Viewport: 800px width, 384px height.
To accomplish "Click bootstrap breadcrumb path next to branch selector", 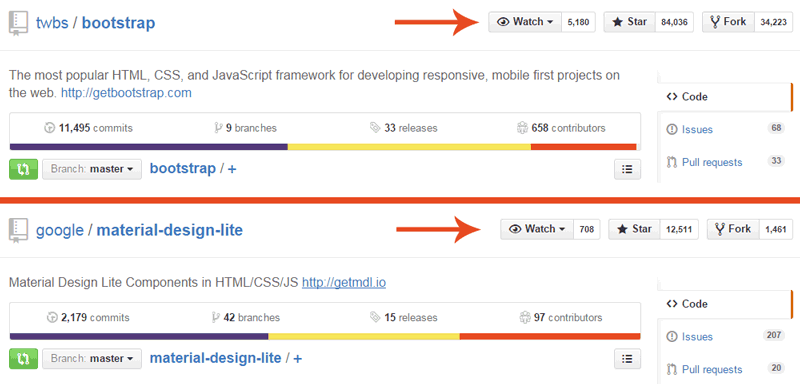I will pos(183,169).
